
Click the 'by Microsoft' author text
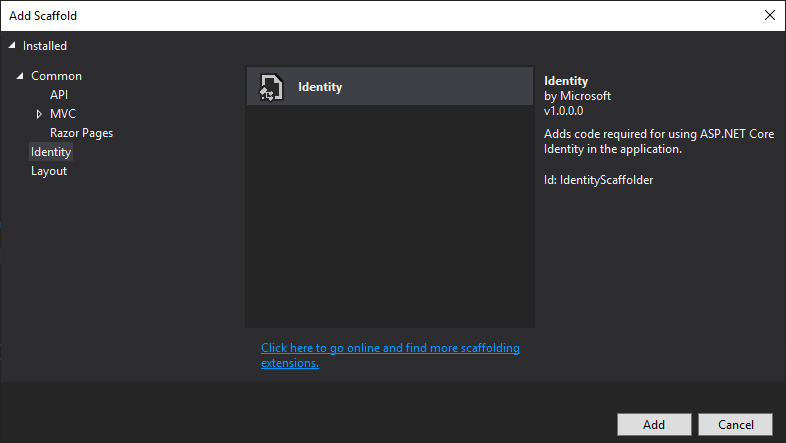(577, 96)
